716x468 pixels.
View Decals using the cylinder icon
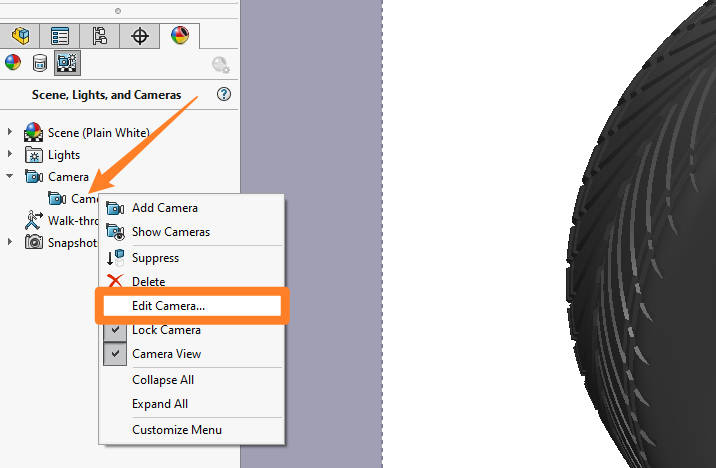click(40, 63)
